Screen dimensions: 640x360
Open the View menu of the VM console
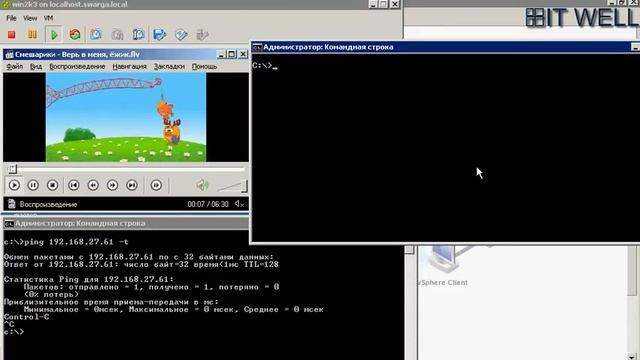30,18
